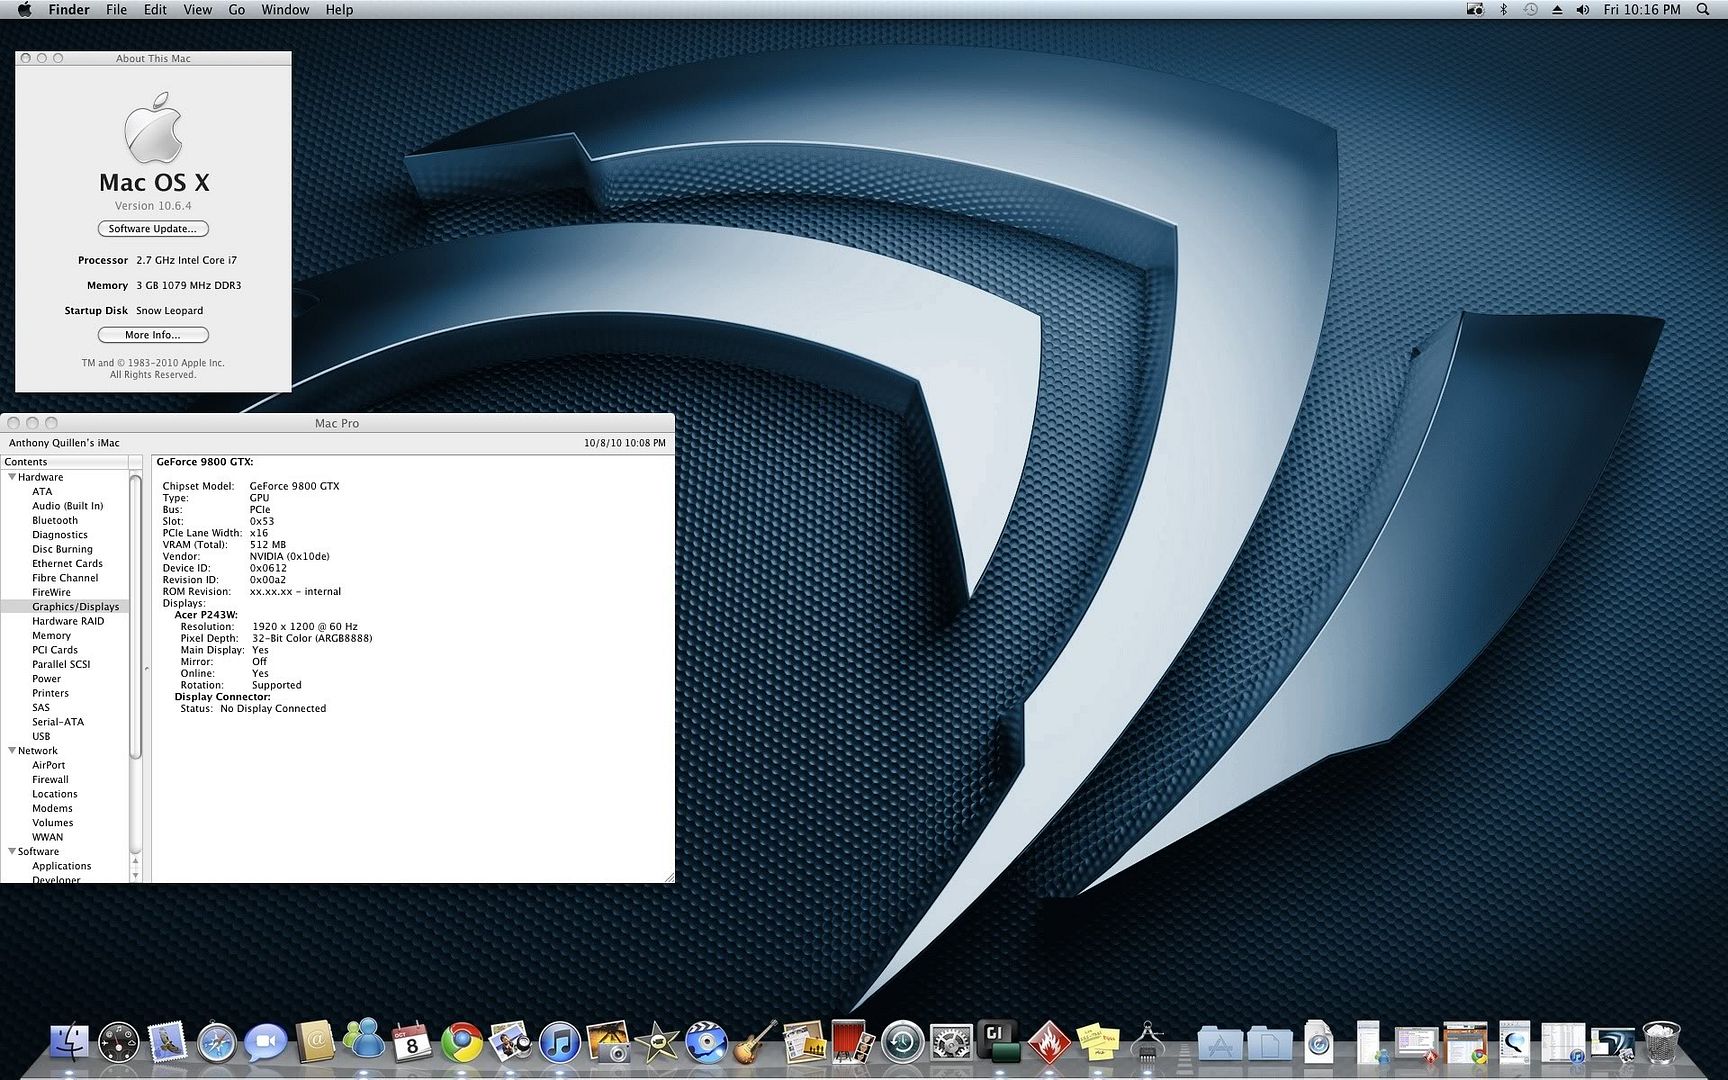Launch the GI app icon in Dock

point(999,1042)
